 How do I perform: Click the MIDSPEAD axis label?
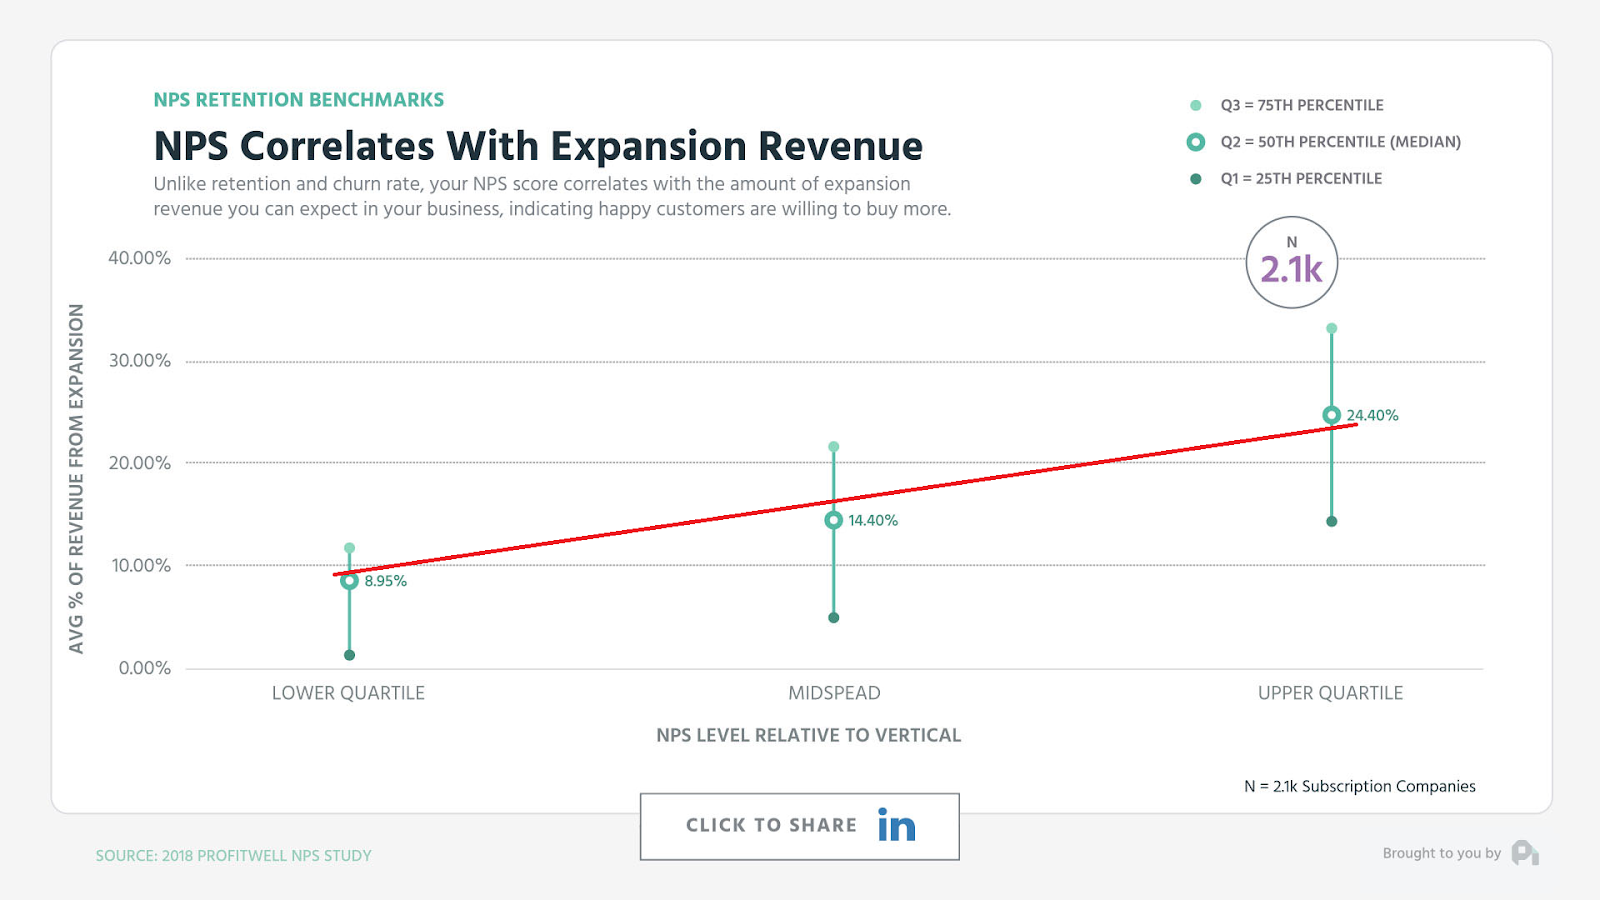click(834, 693)
